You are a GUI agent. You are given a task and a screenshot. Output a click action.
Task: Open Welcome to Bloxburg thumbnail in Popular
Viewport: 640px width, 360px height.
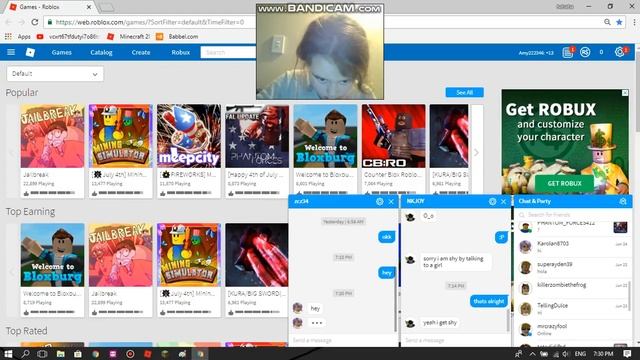click(x=325, y=136)
